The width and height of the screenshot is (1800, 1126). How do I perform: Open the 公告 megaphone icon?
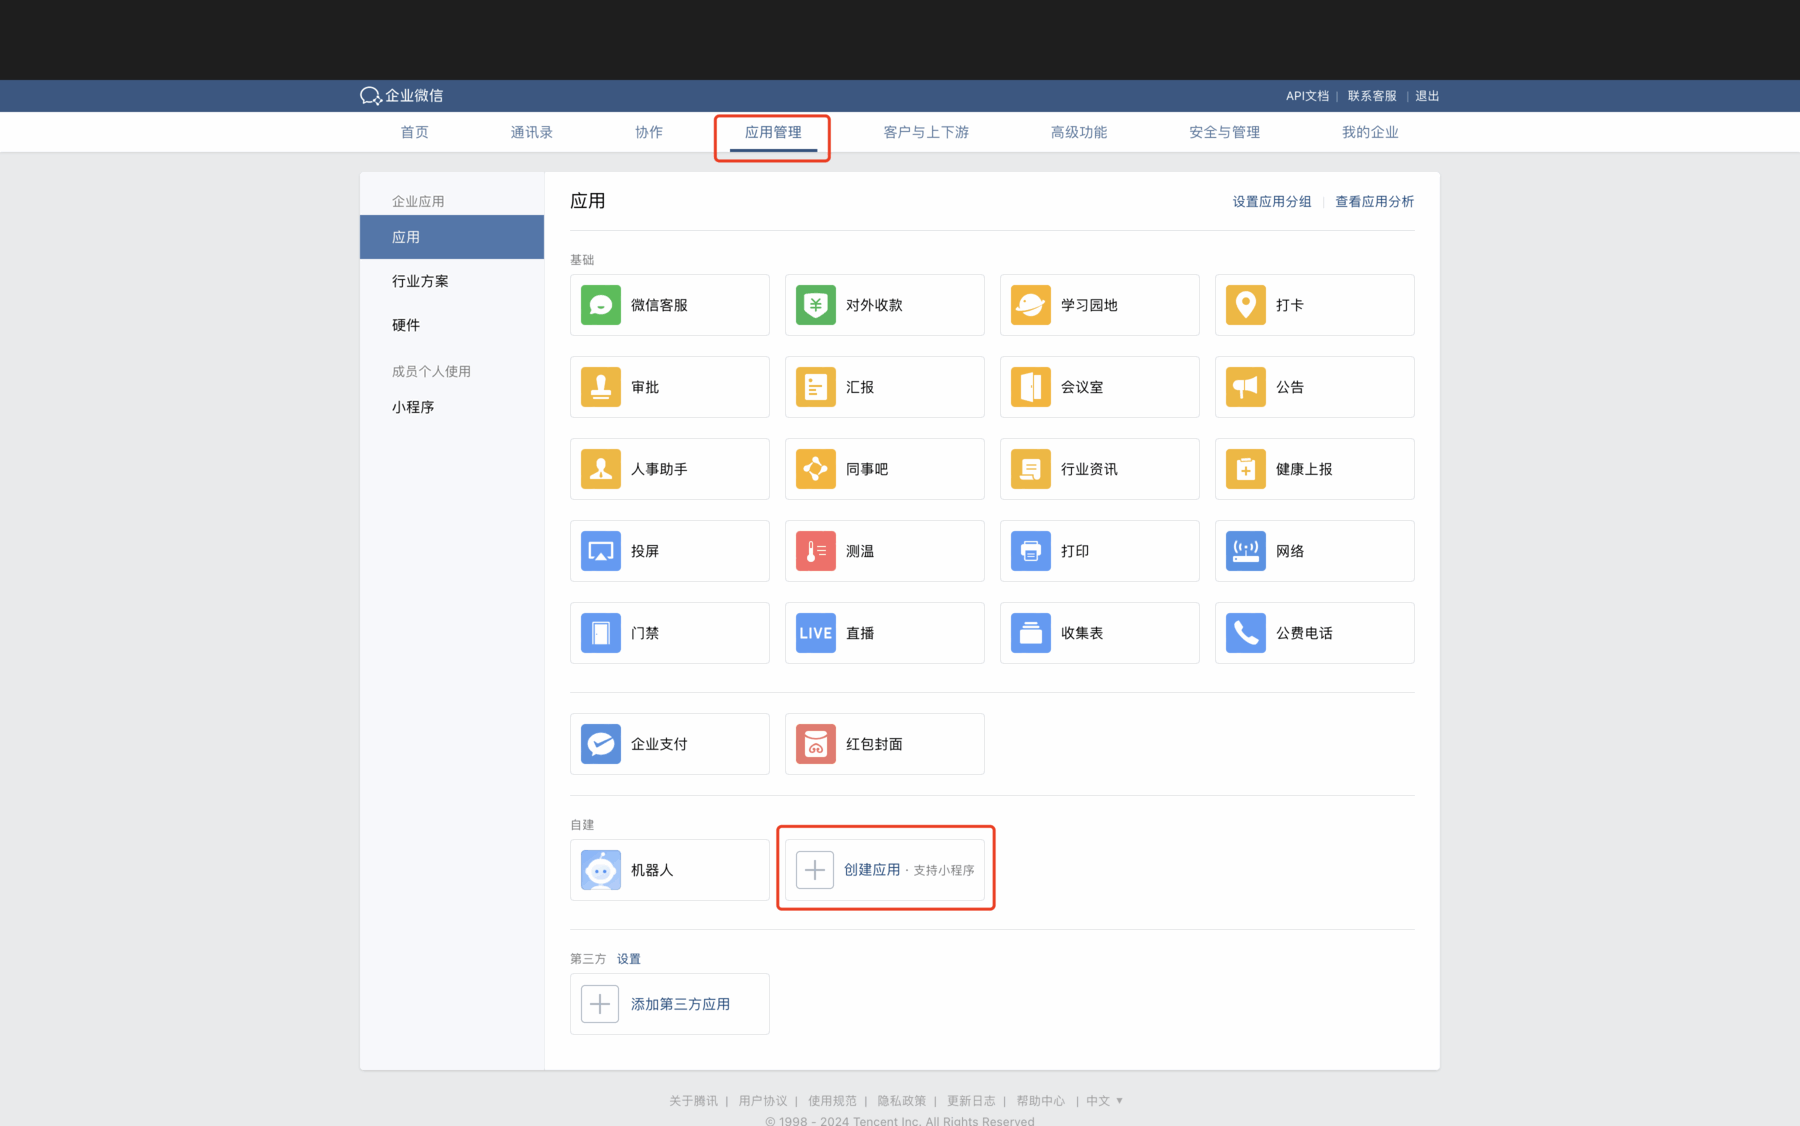click(1246, 387)
